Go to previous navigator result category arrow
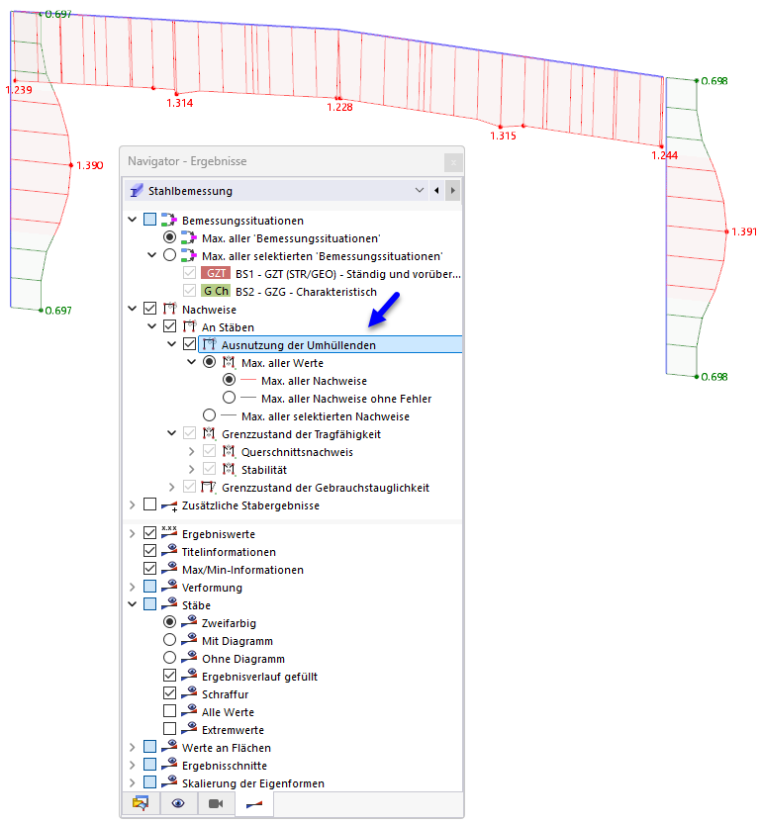 pos(437,190)
